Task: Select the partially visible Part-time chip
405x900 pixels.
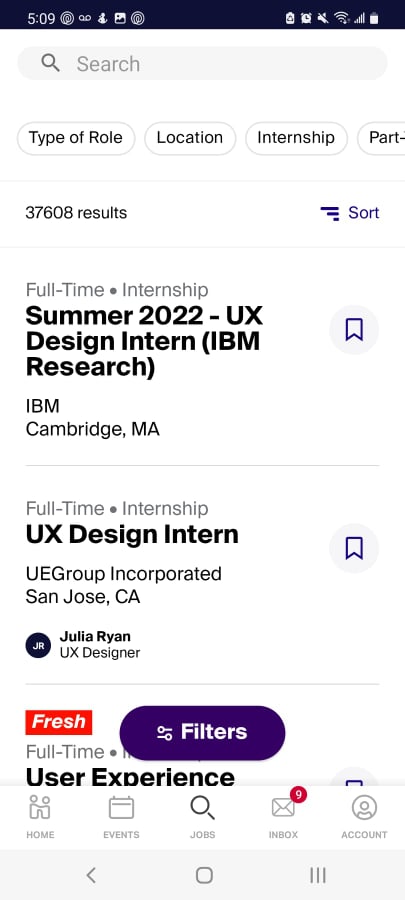Action: coord(381,138)
